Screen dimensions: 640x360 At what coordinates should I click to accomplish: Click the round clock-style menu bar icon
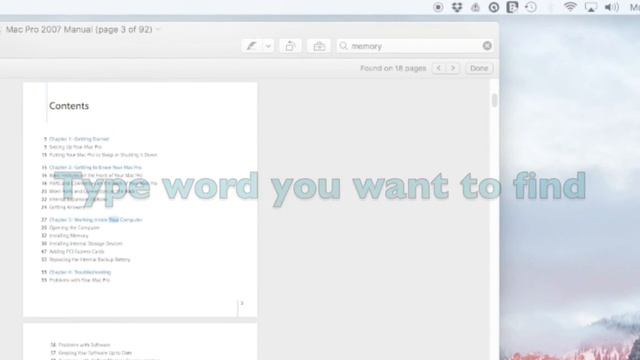pyautogui.click(x=493, y=7)
